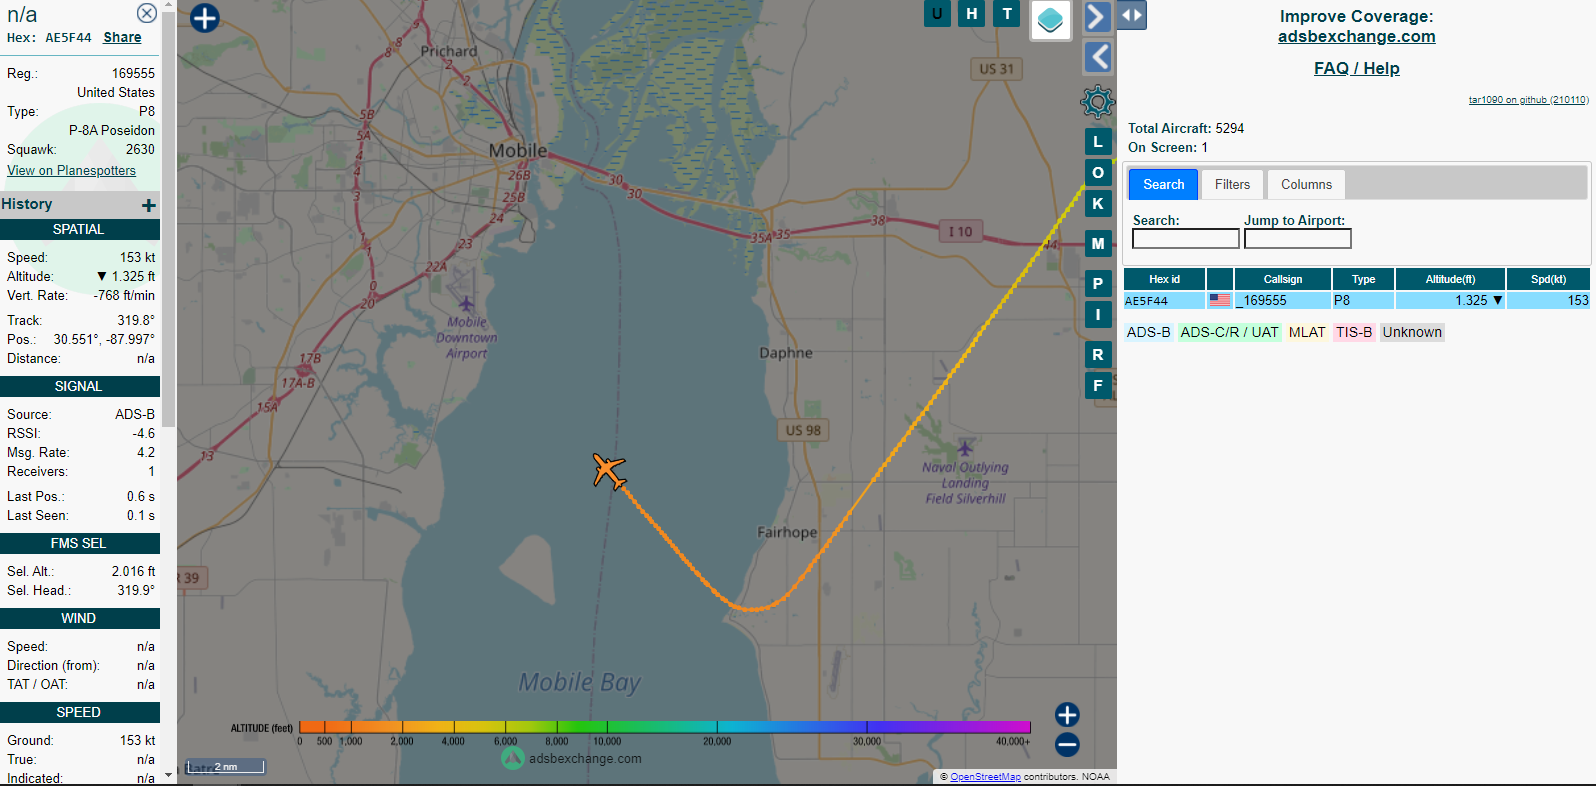Sort table by Callsign column
1596x786 pixels.
coord(1282,279)
